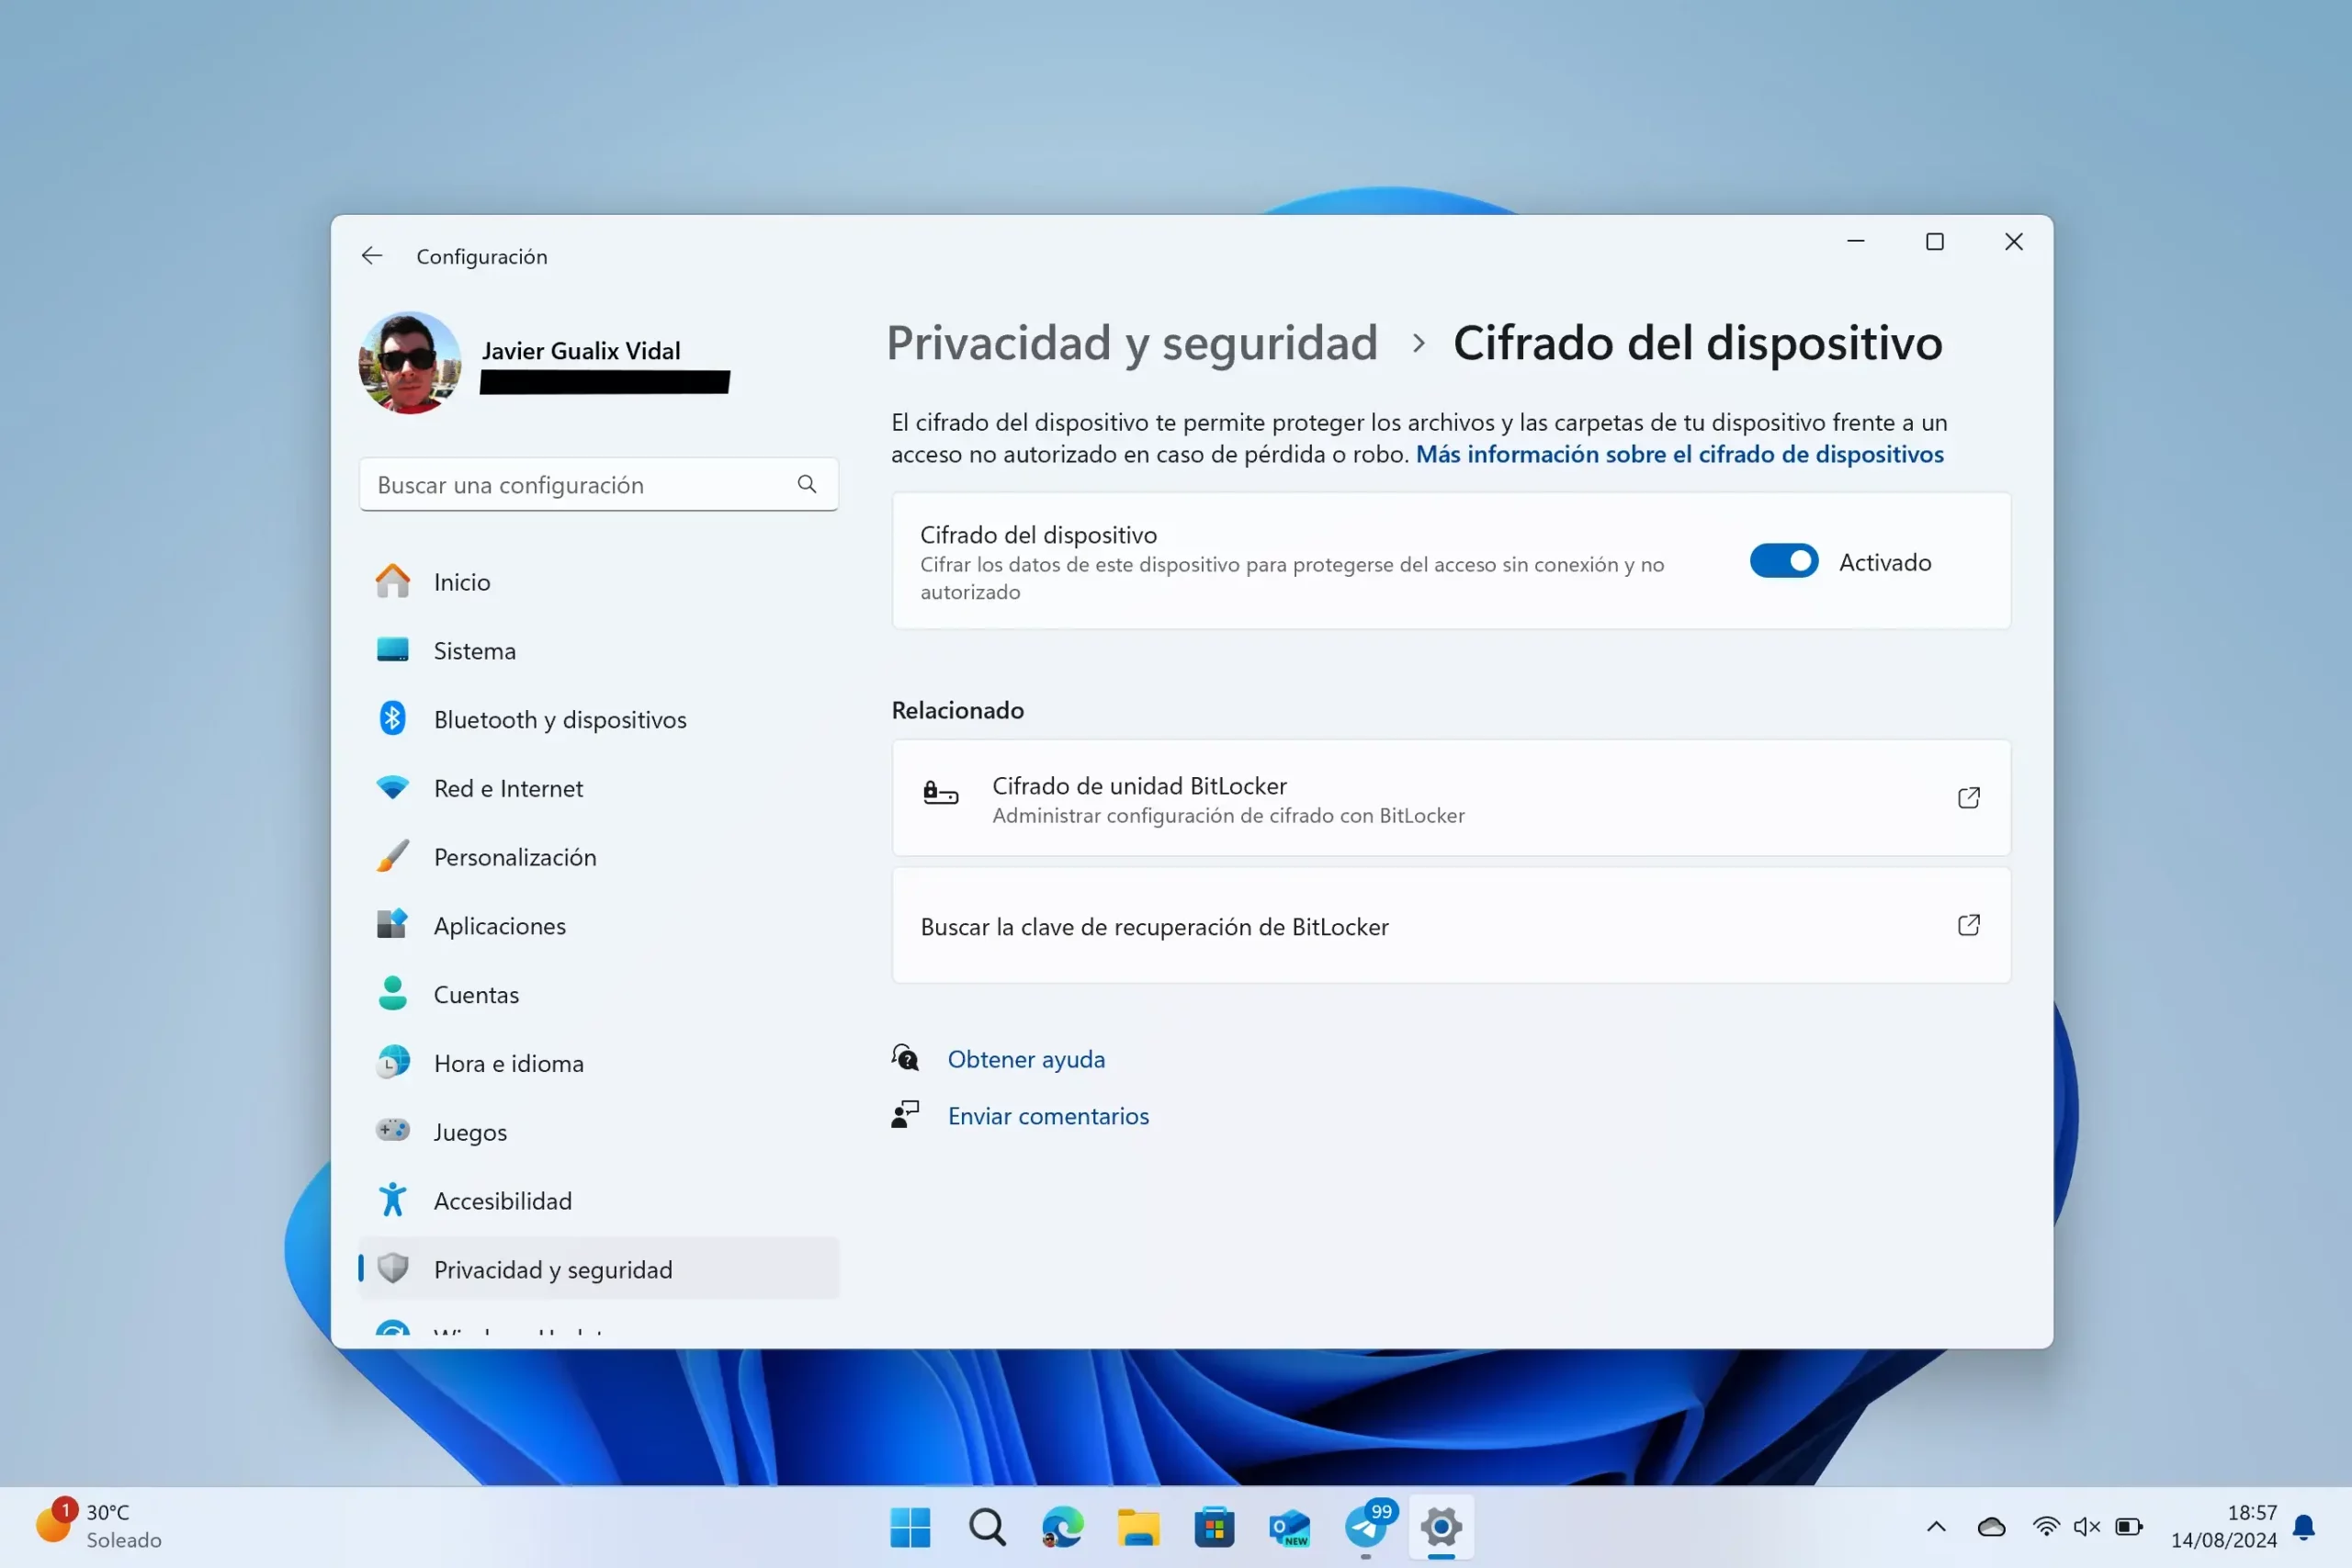Disable the Cifrado del dispositivo toggle
The image size is (2352, 1568).
[x=1784, y=561]
